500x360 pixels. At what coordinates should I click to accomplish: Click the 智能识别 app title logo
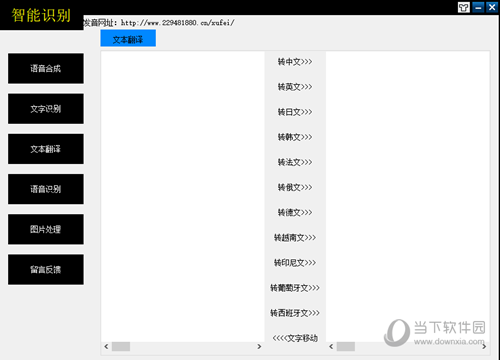[41, 15]
